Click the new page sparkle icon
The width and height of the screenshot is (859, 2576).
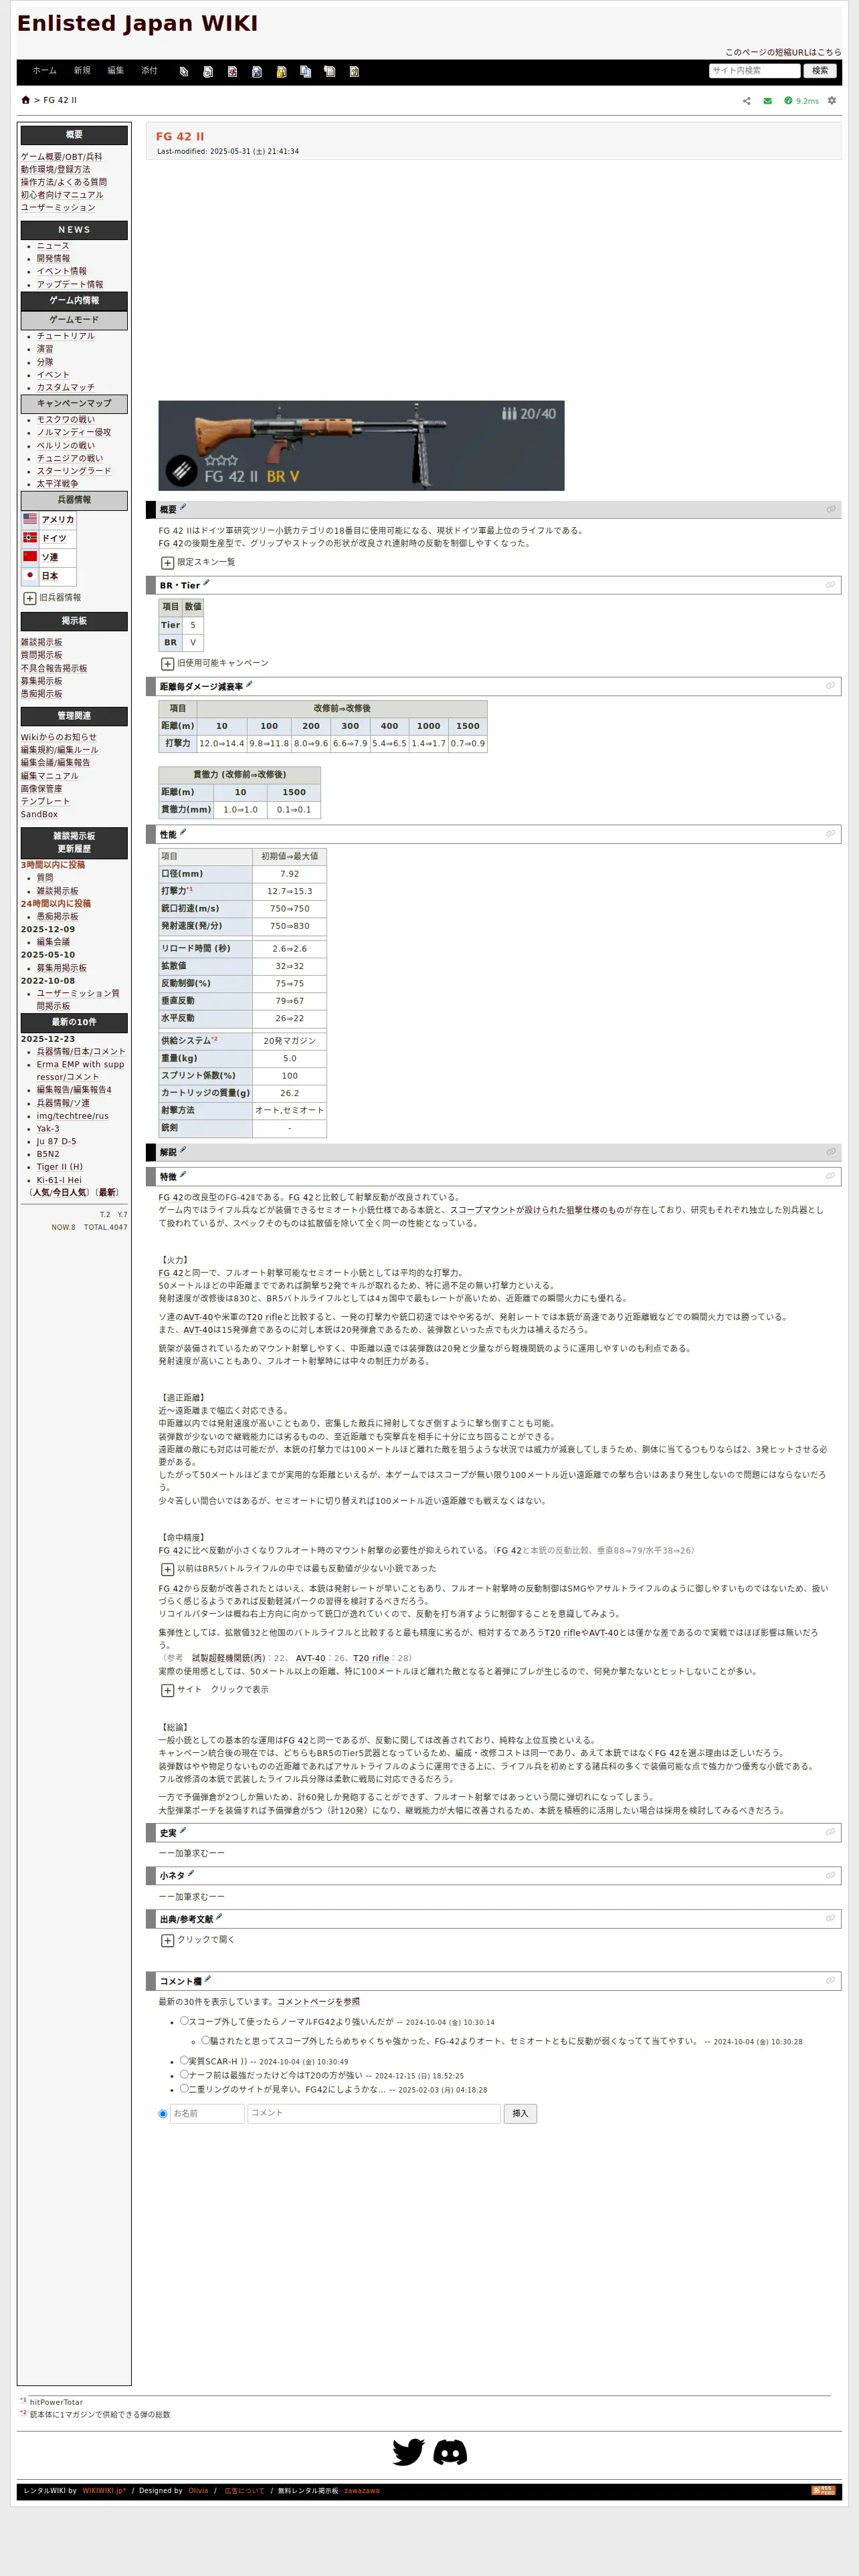[x=329, y=72]
